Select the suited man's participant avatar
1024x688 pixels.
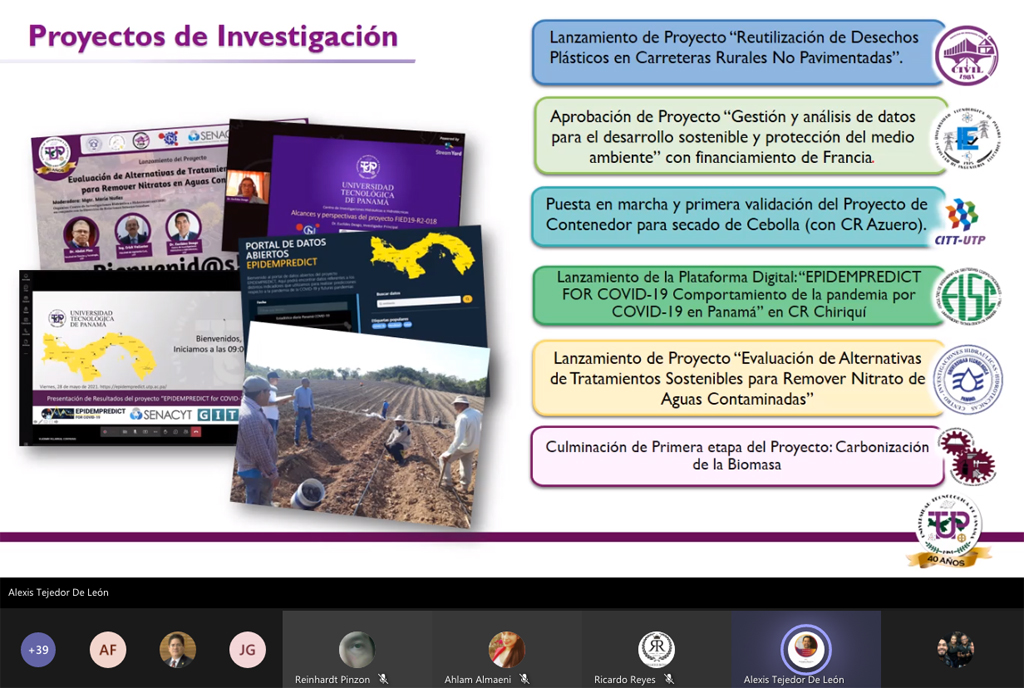point(178,650)
